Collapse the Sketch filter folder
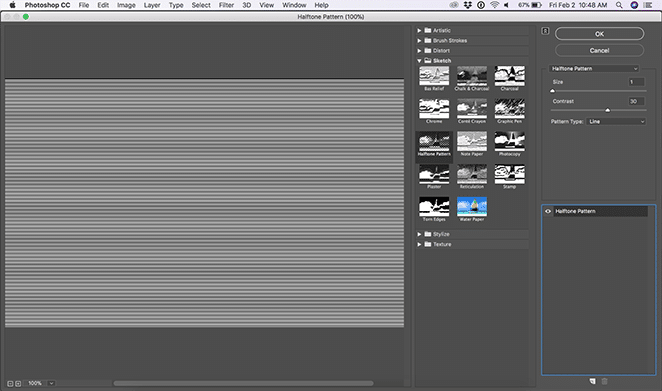This screenshot has width=662, height=391. click(x=419, y=61)
